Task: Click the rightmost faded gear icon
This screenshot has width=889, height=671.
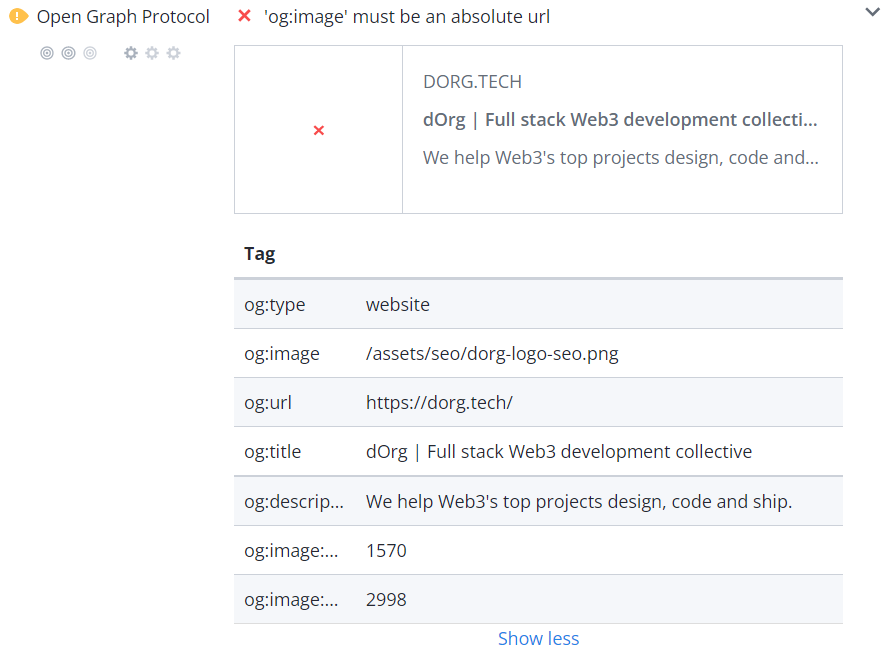Action: [x=174, y=53]
